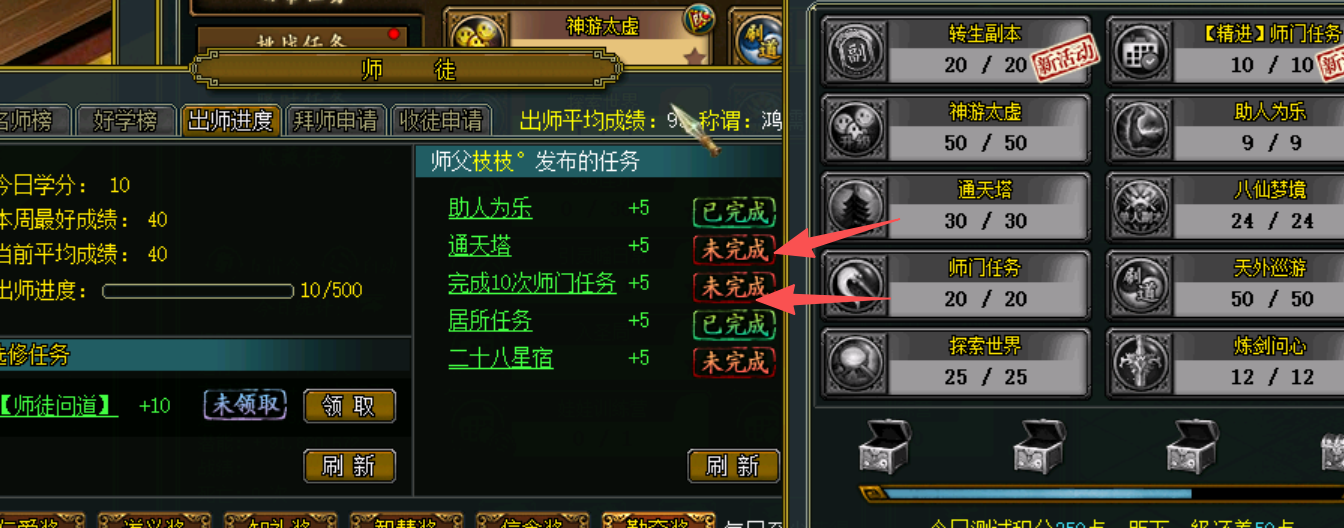Image resolution: width=1344 pixels, height=528 pixels.
Task: Click the 领取 button for 师徒问道
Action: click(349, 406)
